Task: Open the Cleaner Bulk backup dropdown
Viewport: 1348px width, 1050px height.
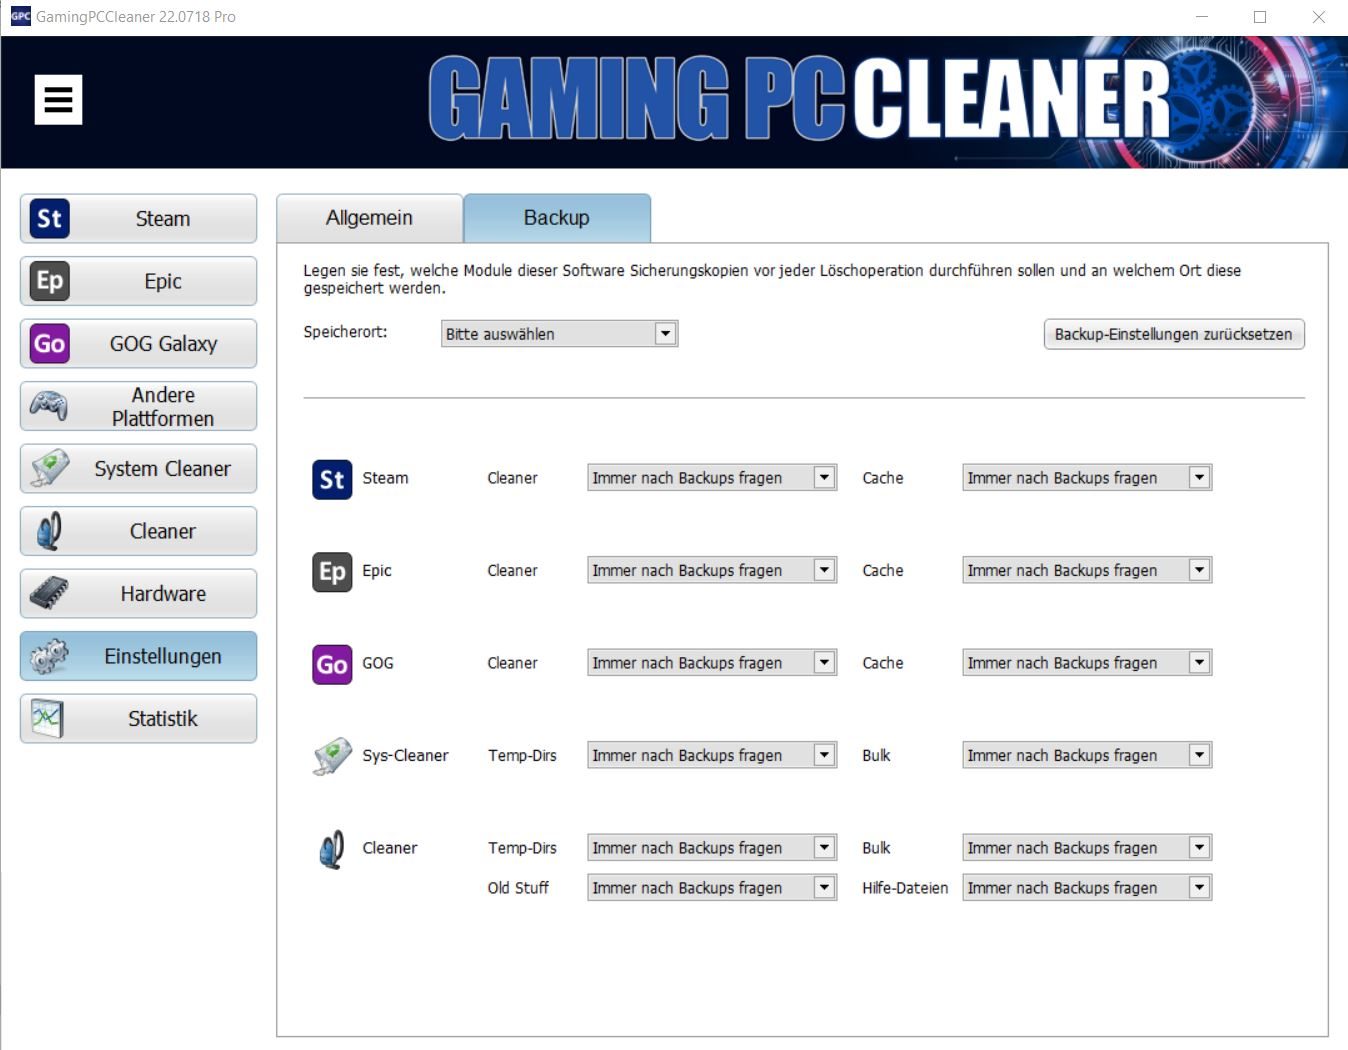Action: 1087,848
